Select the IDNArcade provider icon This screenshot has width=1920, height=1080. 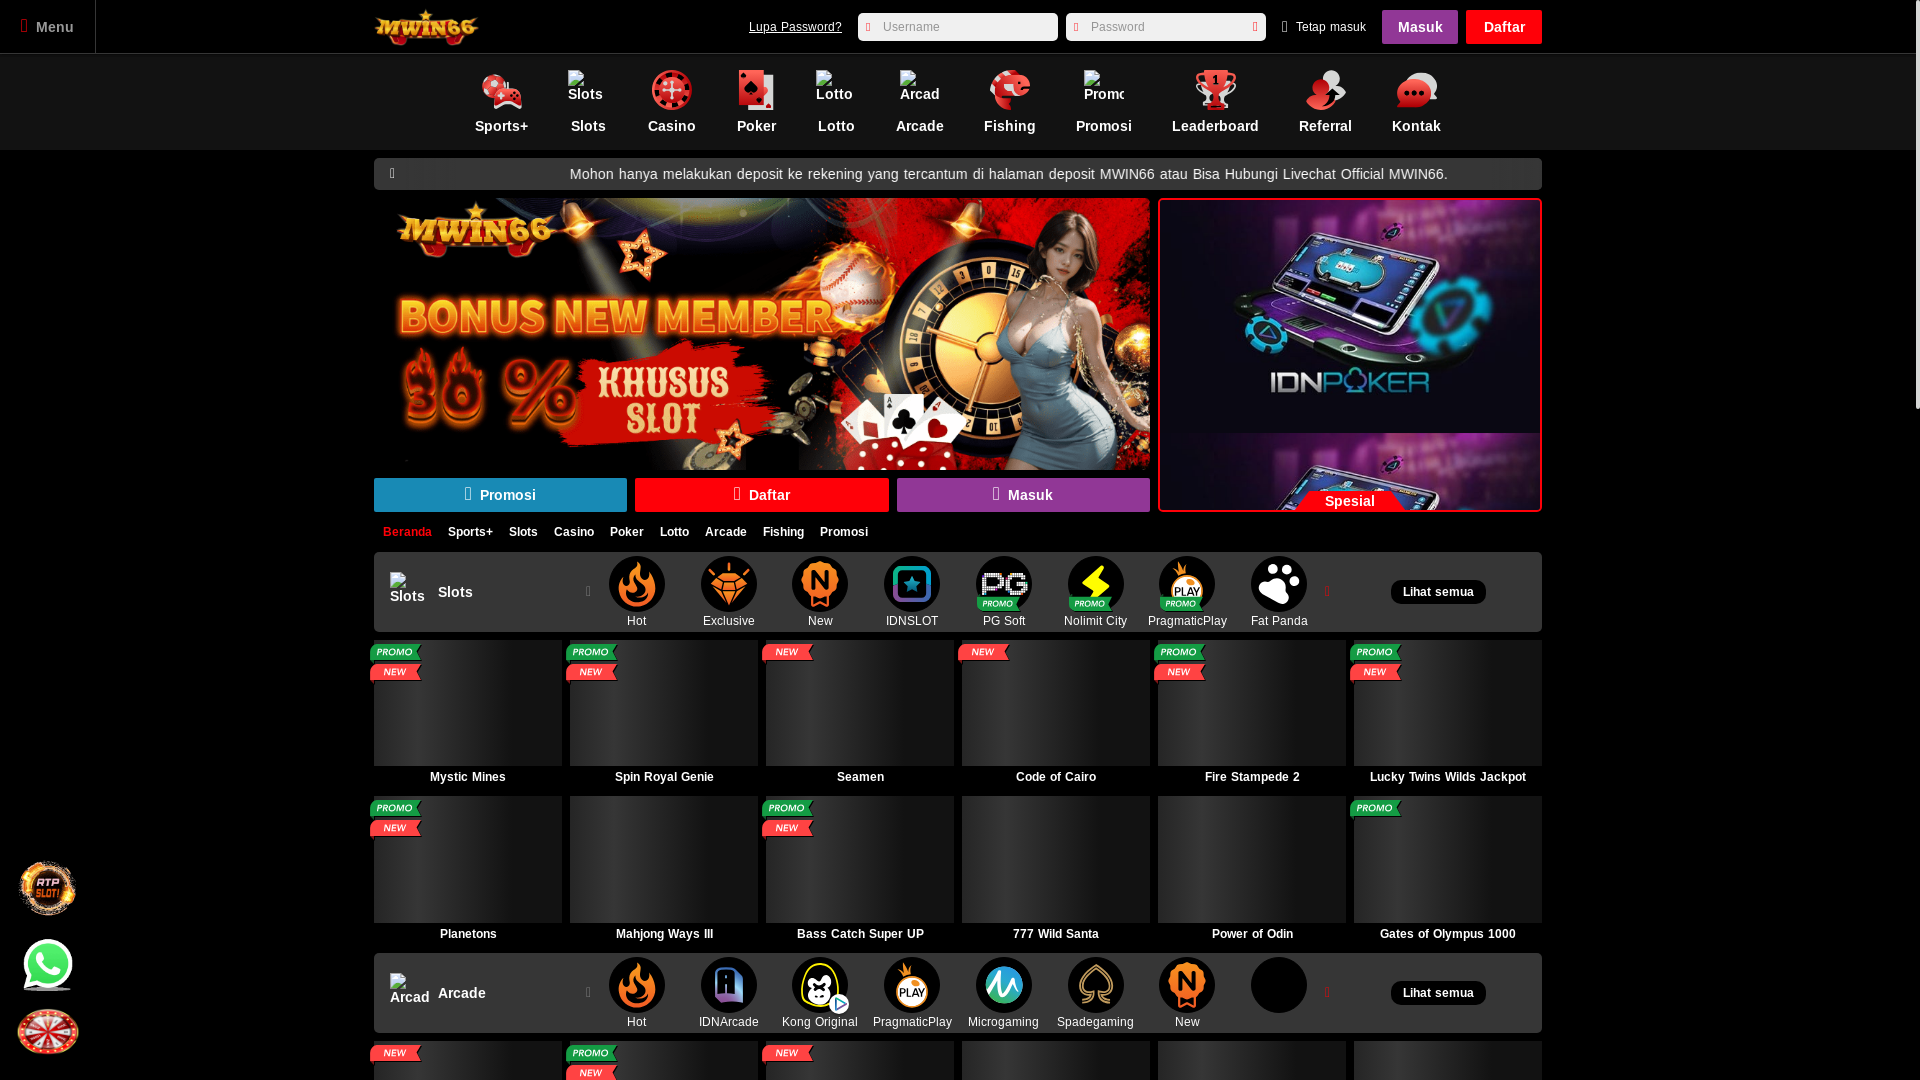(x=729, y=985)
